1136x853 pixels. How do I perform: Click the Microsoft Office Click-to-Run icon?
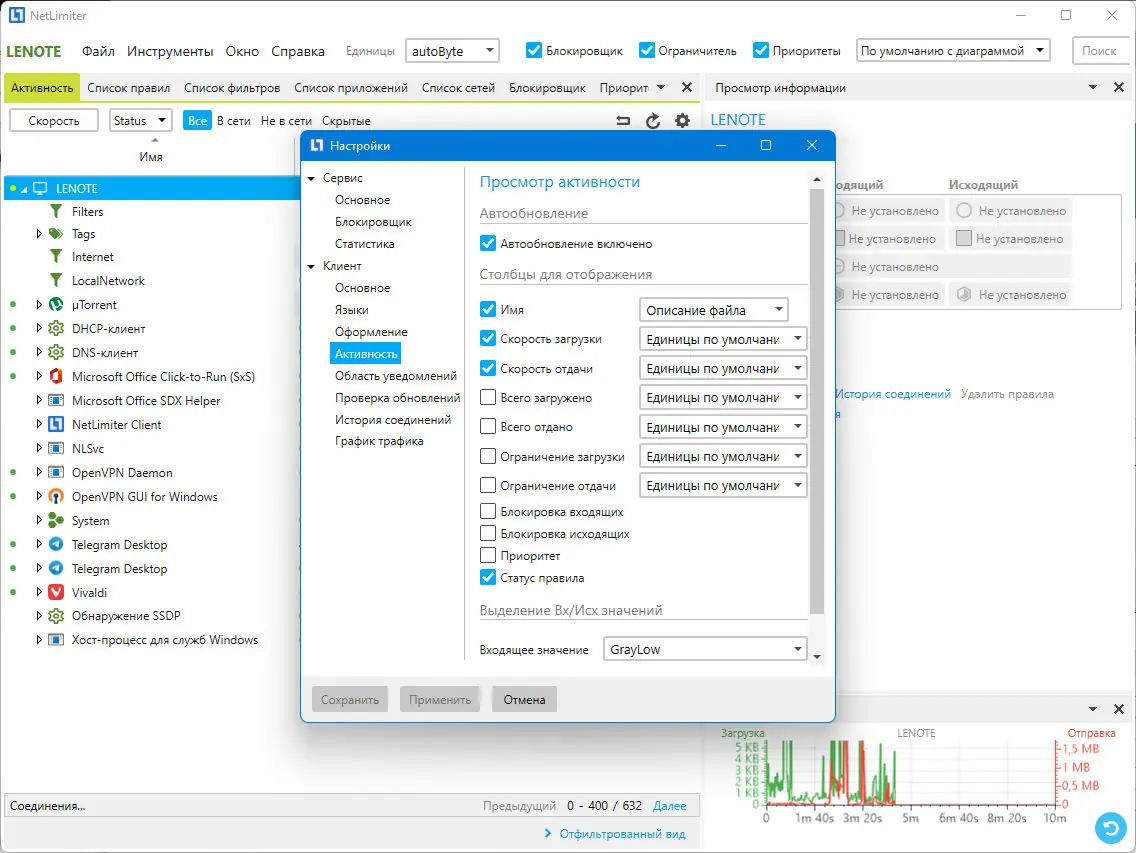coord(56,376)
